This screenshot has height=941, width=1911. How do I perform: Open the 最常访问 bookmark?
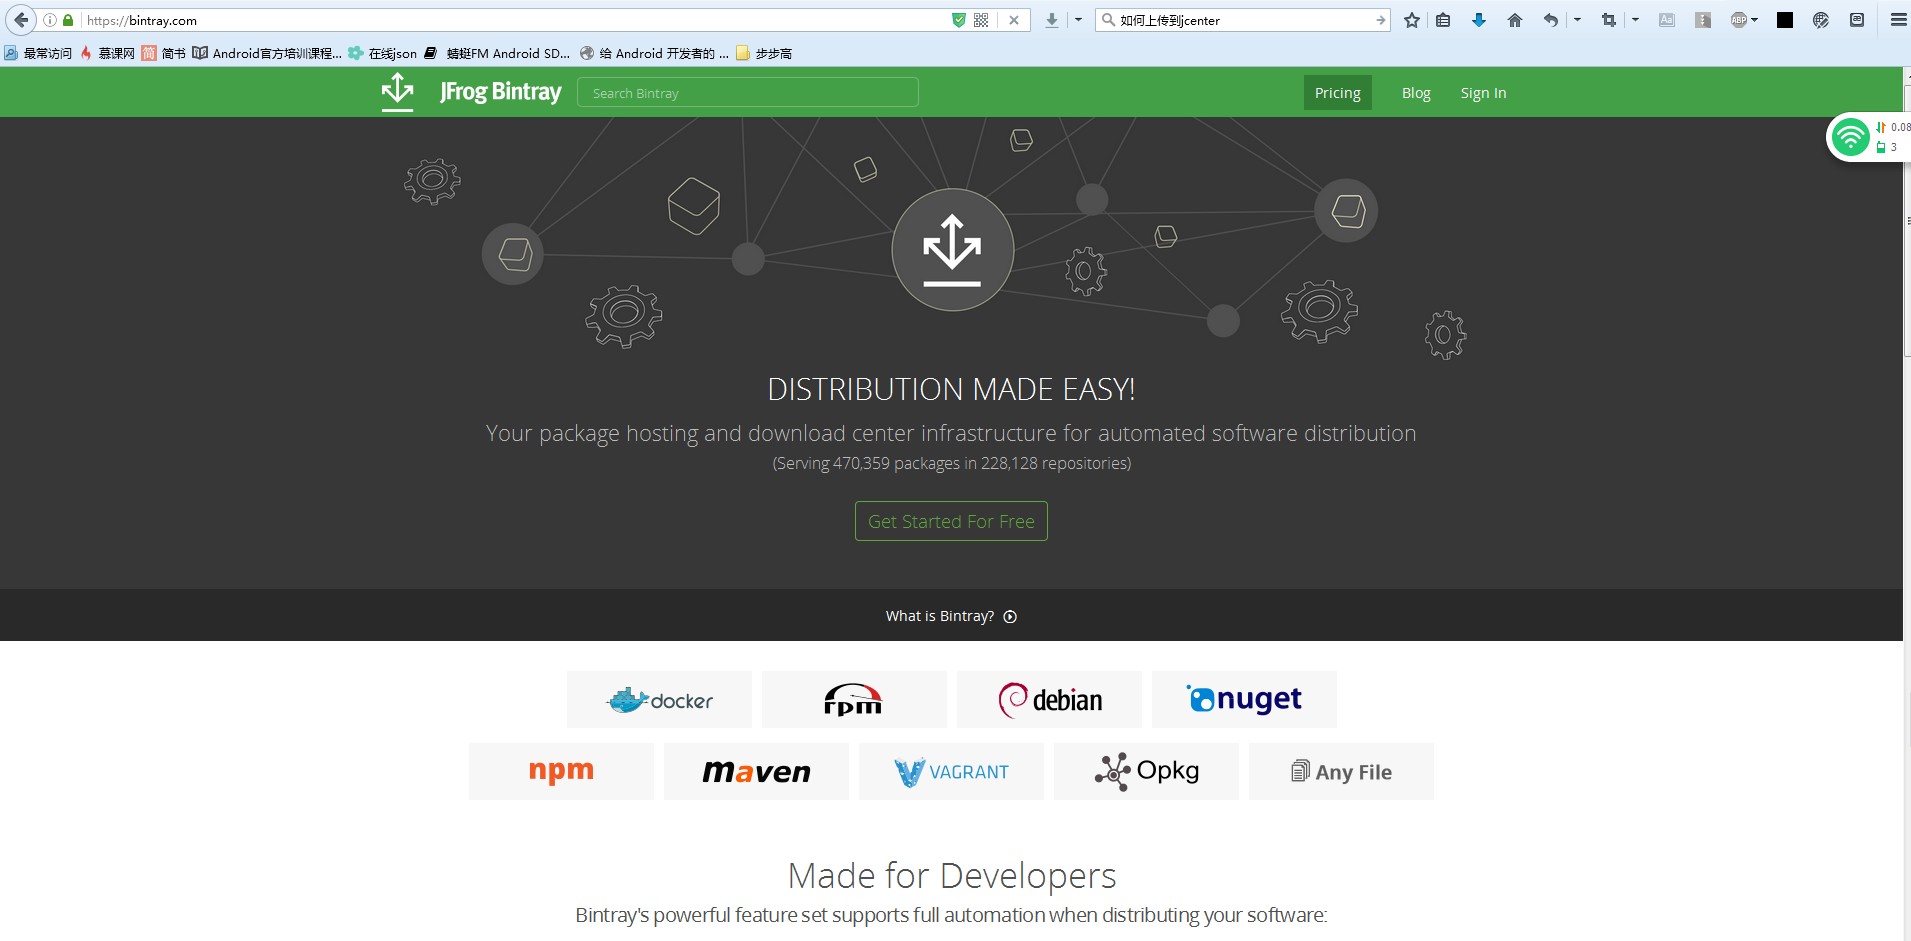[x=38, y=53]
